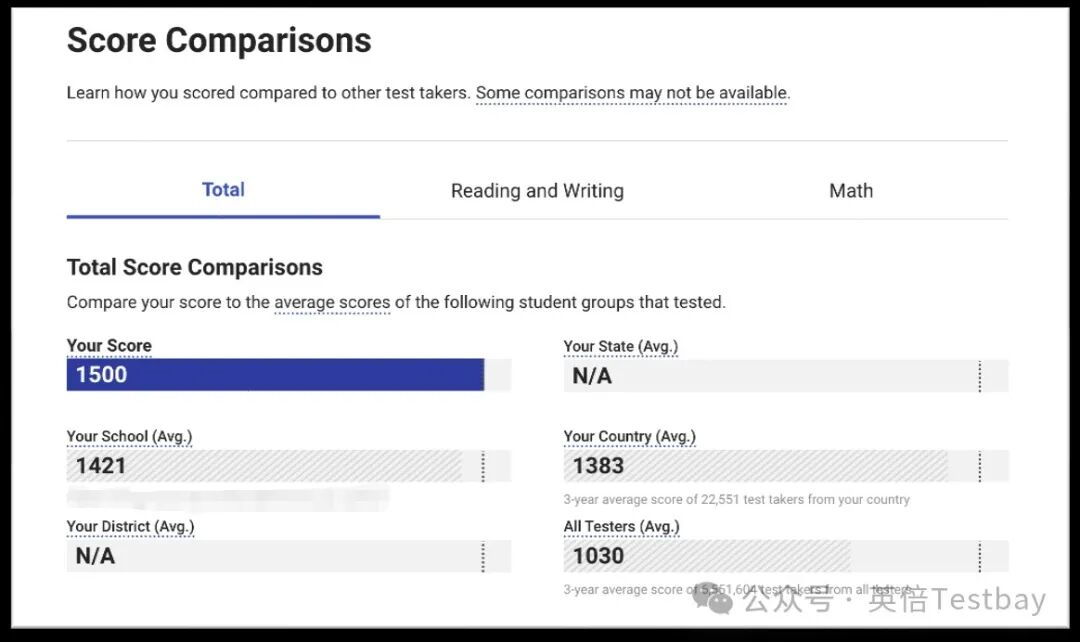
Task: Click dotted marker line in All Testers bar
Action: click(x=979, y=556)
